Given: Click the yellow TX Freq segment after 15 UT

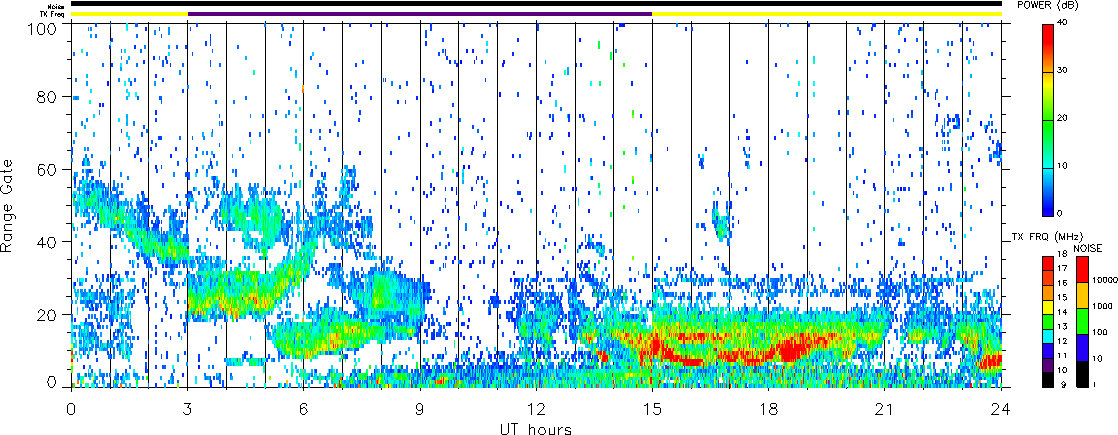Looking at the screenshot, I should point(827,14).
